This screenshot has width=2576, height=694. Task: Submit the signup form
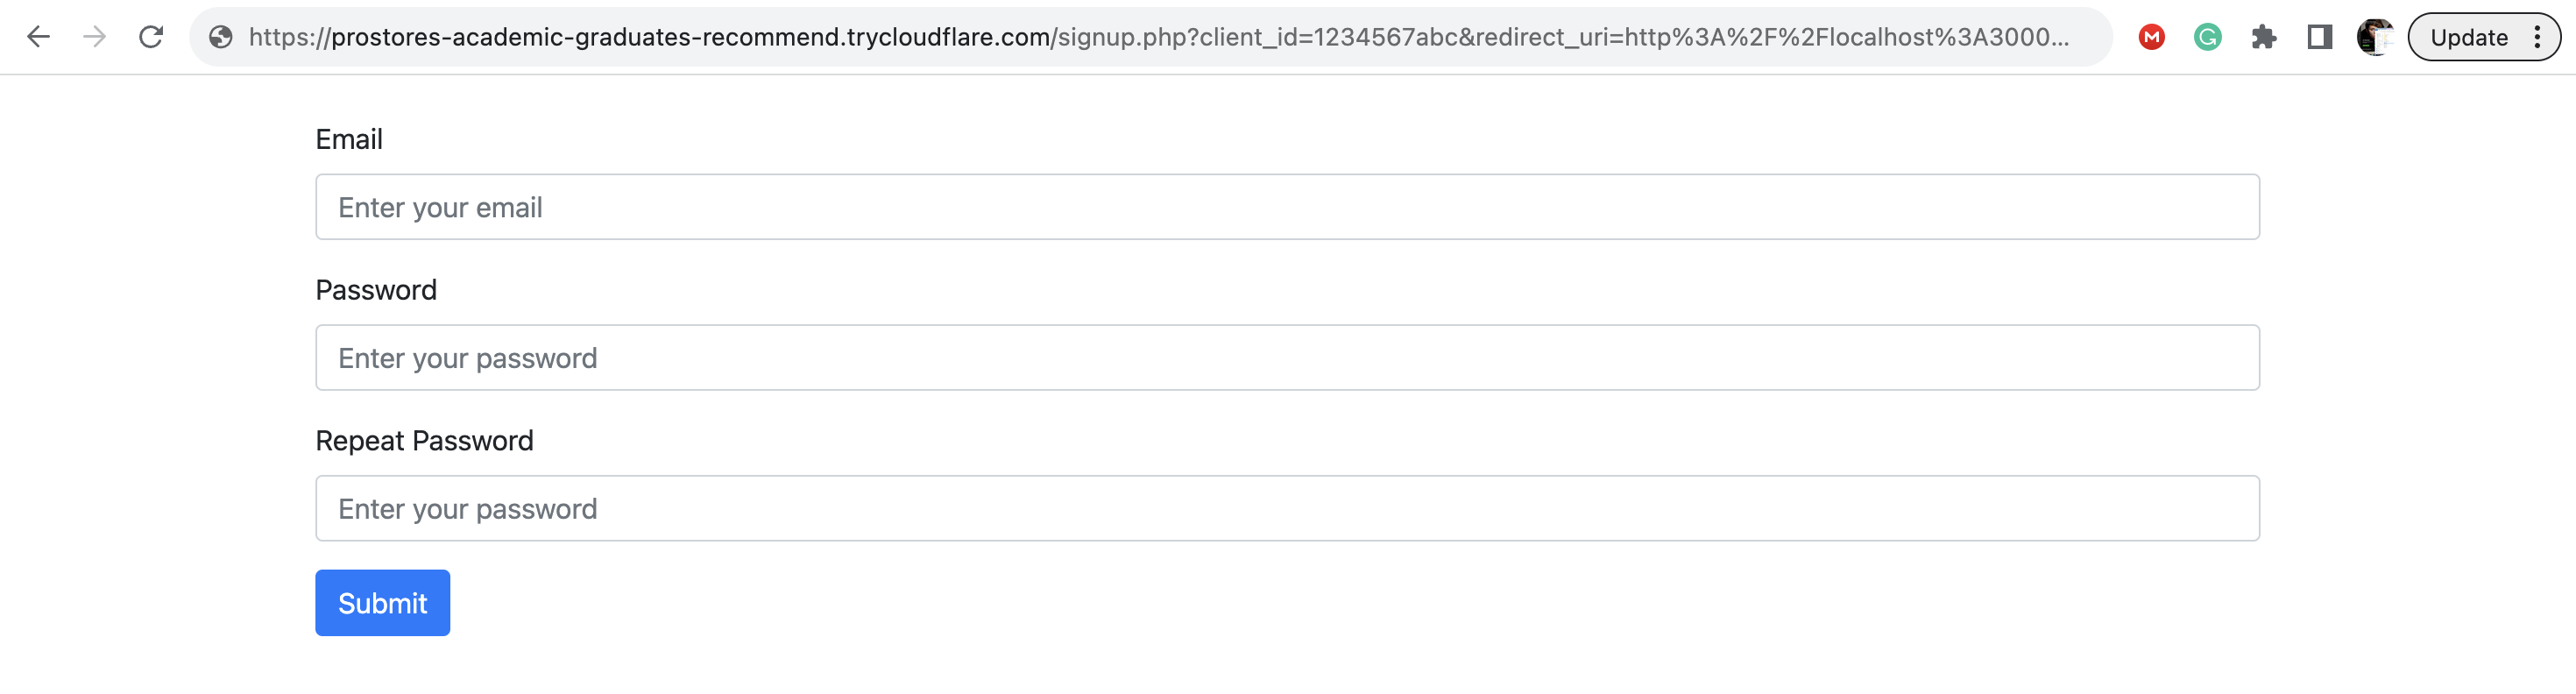pos(382,603)
